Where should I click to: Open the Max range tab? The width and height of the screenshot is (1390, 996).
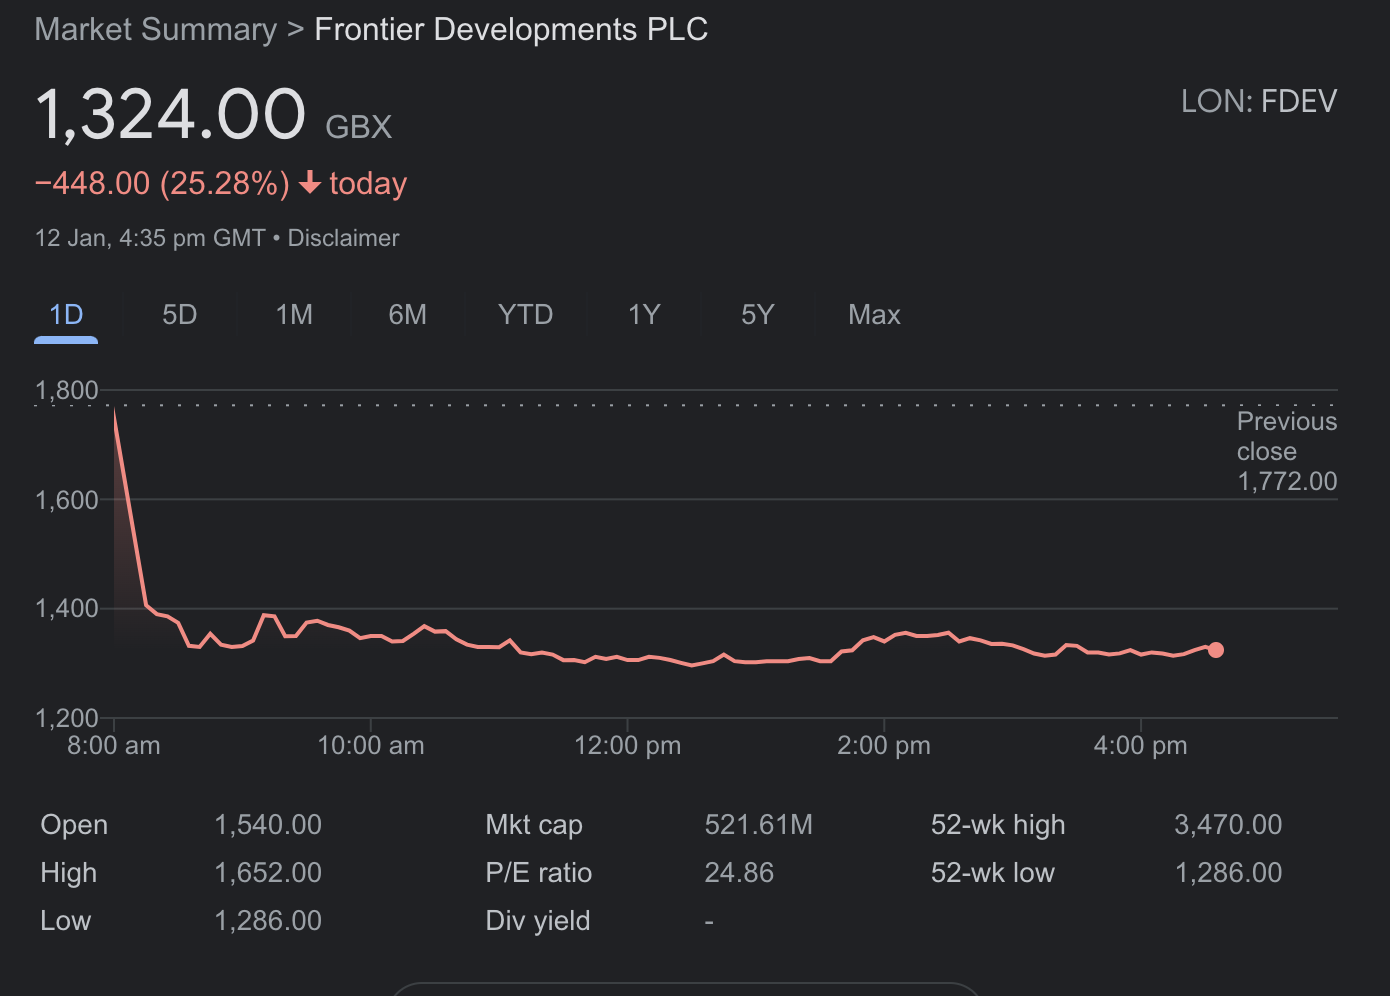coord(874,315)
